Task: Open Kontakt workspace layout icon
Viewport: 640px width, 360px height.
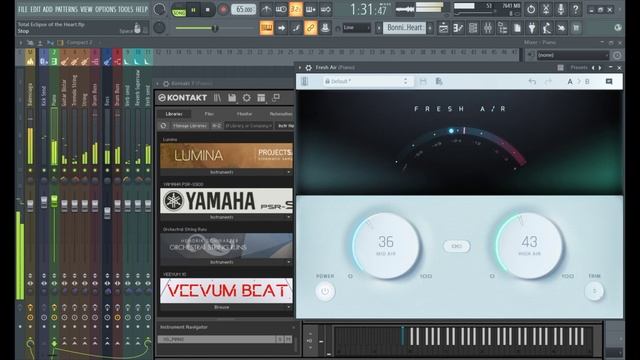Action: (261, 98)
